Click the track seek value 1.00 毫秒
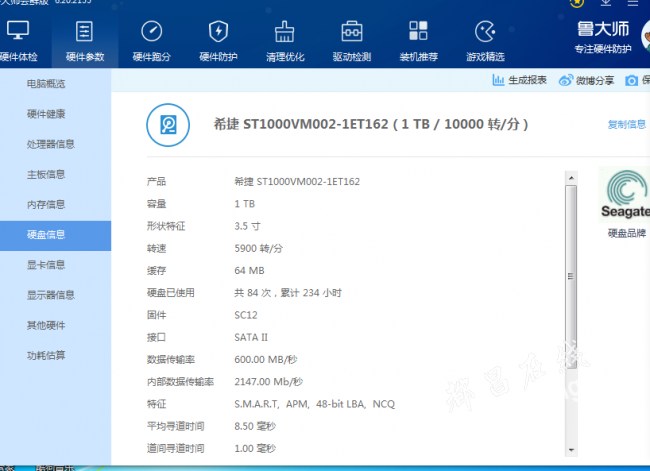 pos(255,449)
